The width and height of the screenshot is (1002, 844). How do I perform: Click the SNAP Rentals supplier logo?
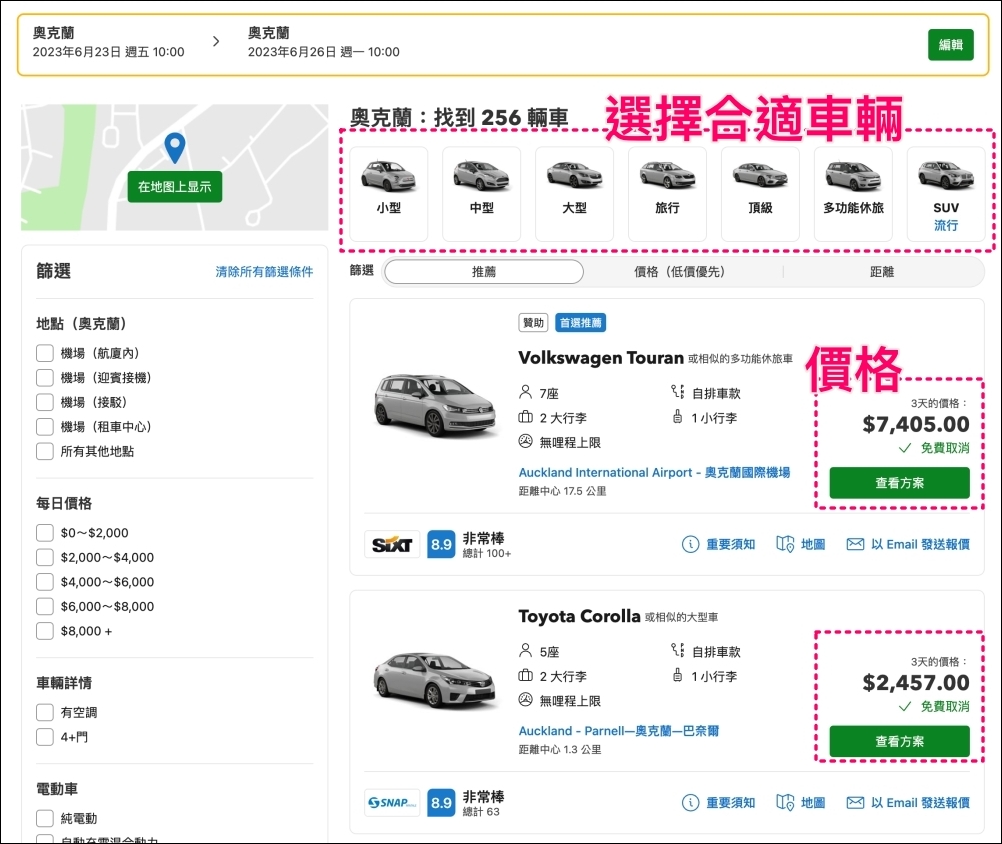pyautogui.click(x=392, y=802)
